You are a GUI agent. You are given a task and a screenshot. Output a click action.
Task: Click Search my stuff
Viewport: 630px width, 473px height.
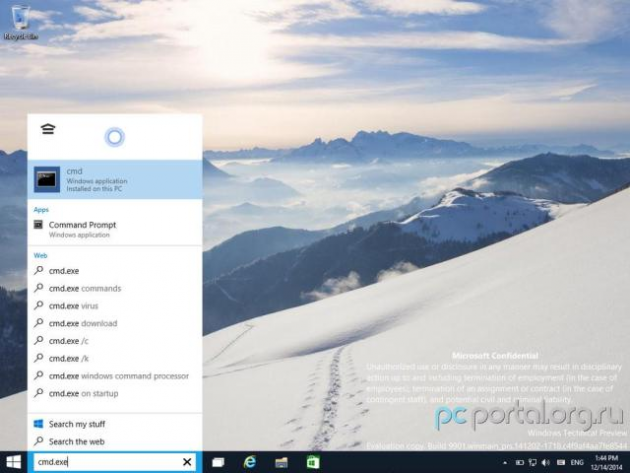(76, 424)
